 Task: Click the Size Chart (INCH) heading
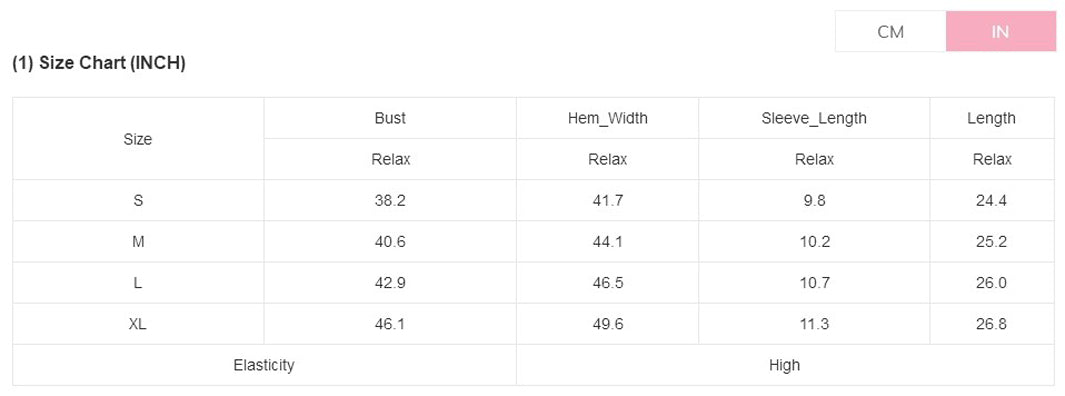[99, 63]
